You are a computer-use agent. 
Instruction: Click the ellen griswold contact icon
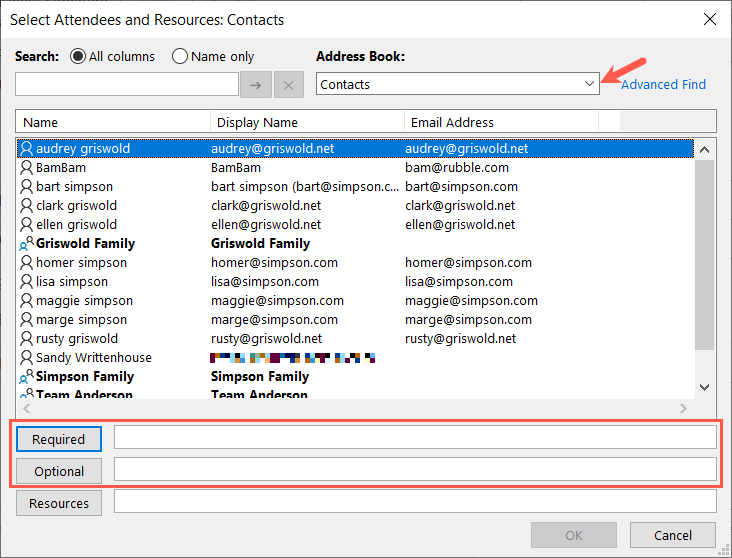27,225
